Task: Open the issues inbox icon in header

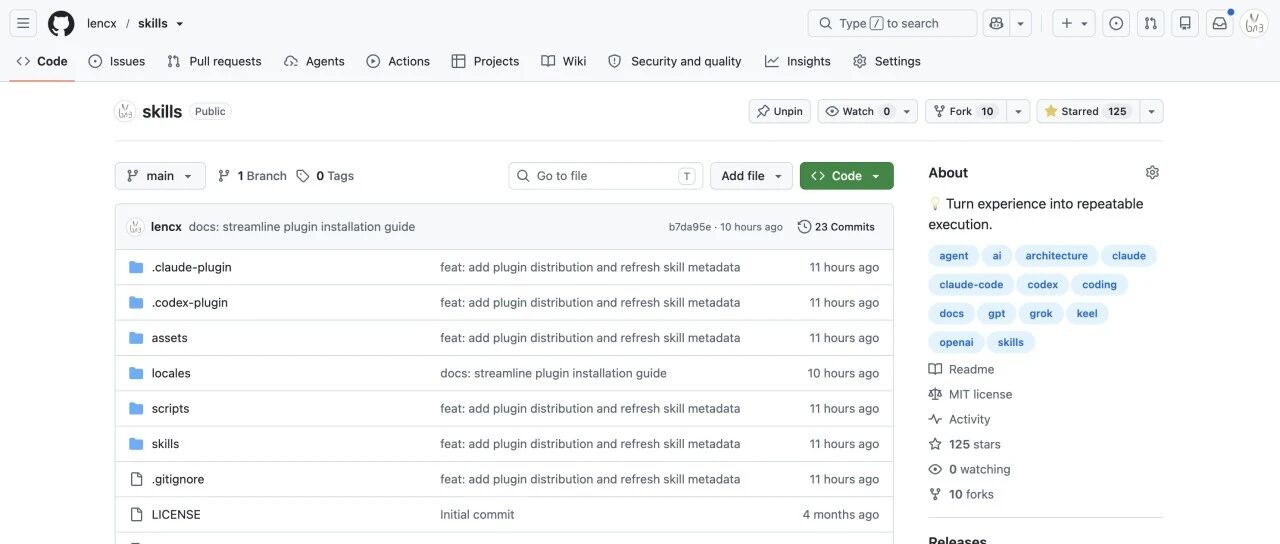Action: point(1116,23)
